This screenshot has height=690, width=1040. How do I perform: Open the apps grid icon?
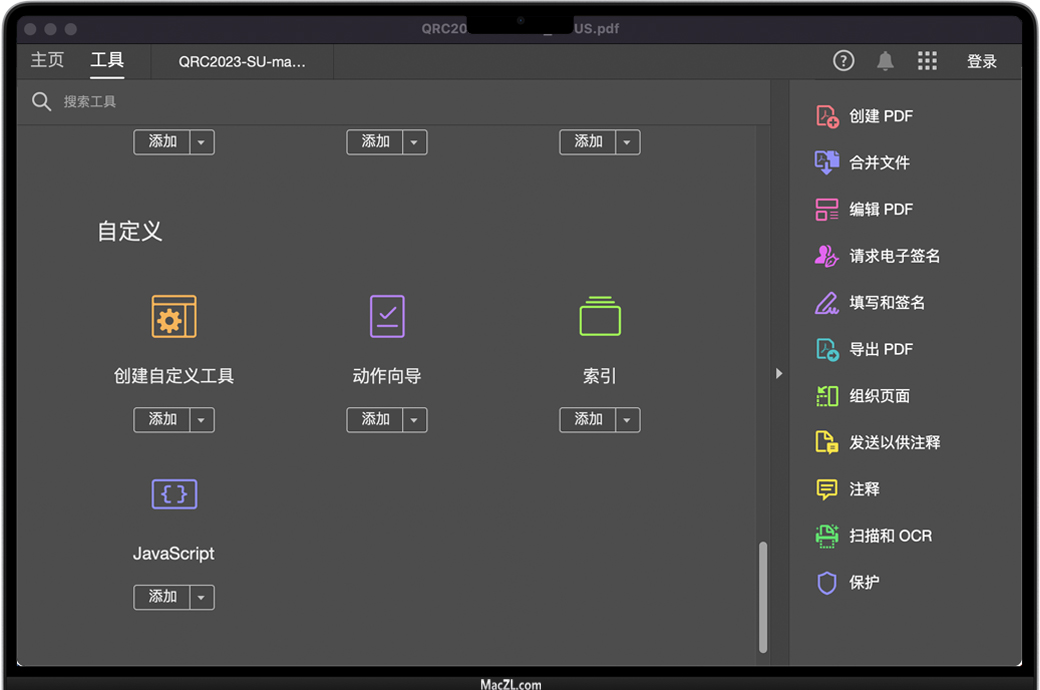927,61
